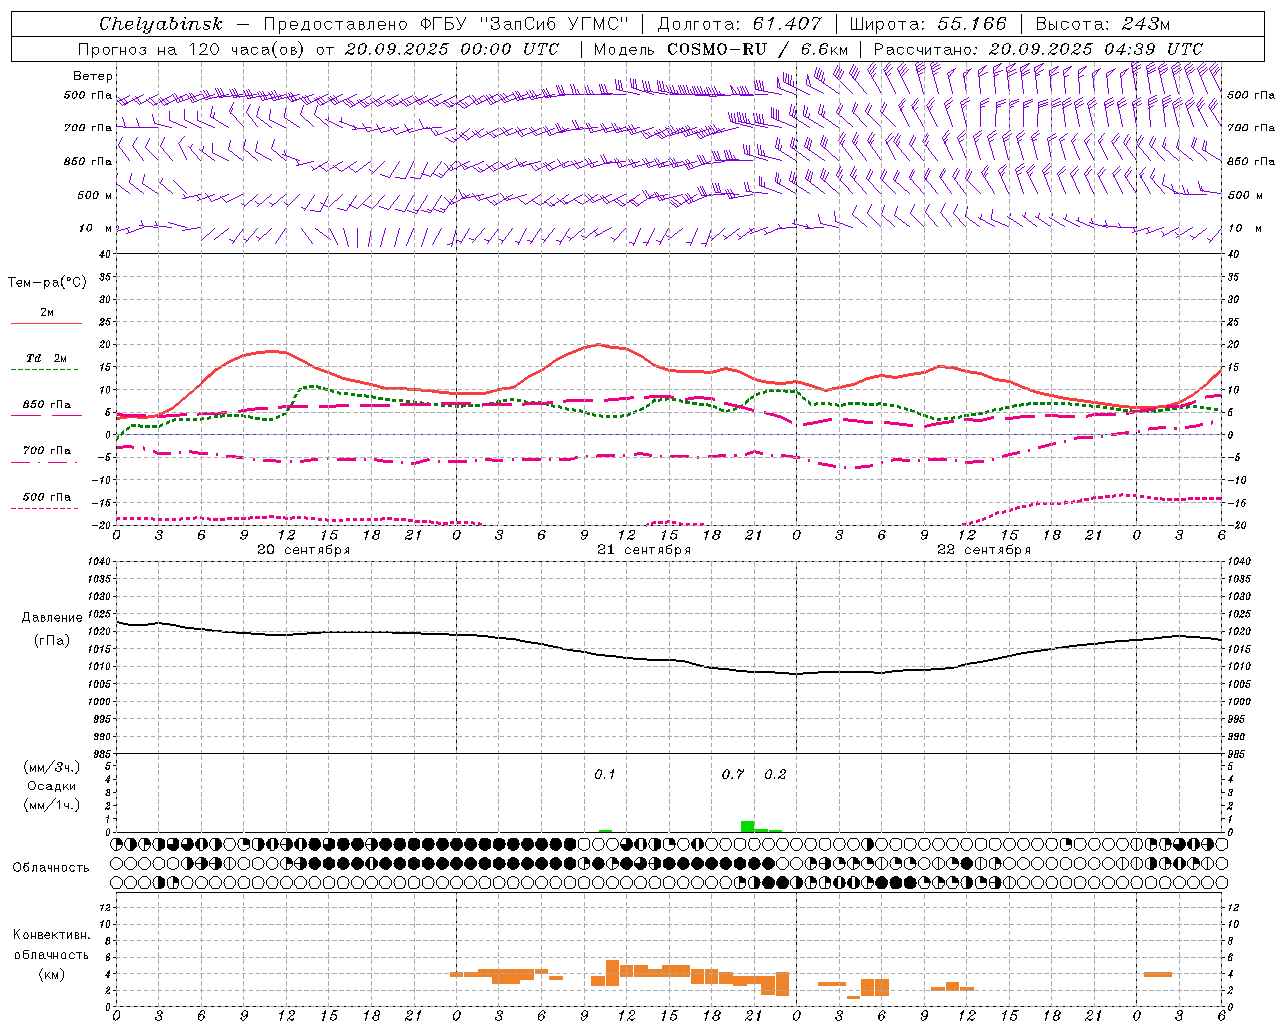This screenshot has height=1024, width=1280.
Task: Click the 'Chelyabinsk' station title
Action: point(160,24)
